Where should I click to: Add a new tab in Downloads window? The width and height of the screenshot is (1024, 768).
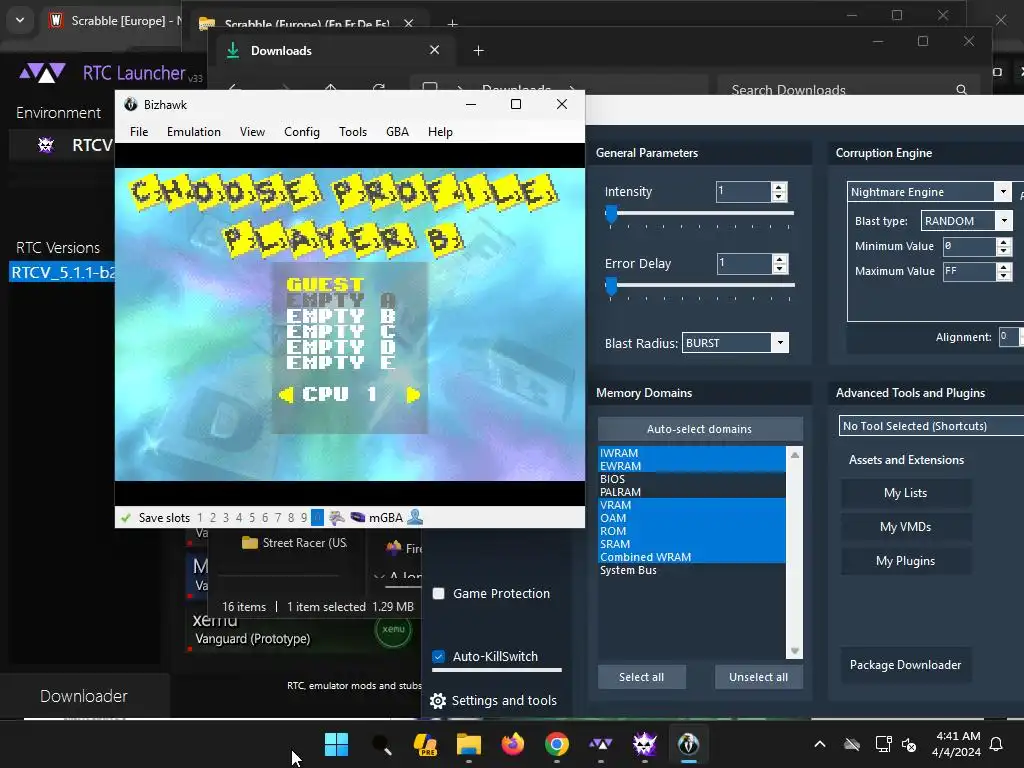pos(478,50)
